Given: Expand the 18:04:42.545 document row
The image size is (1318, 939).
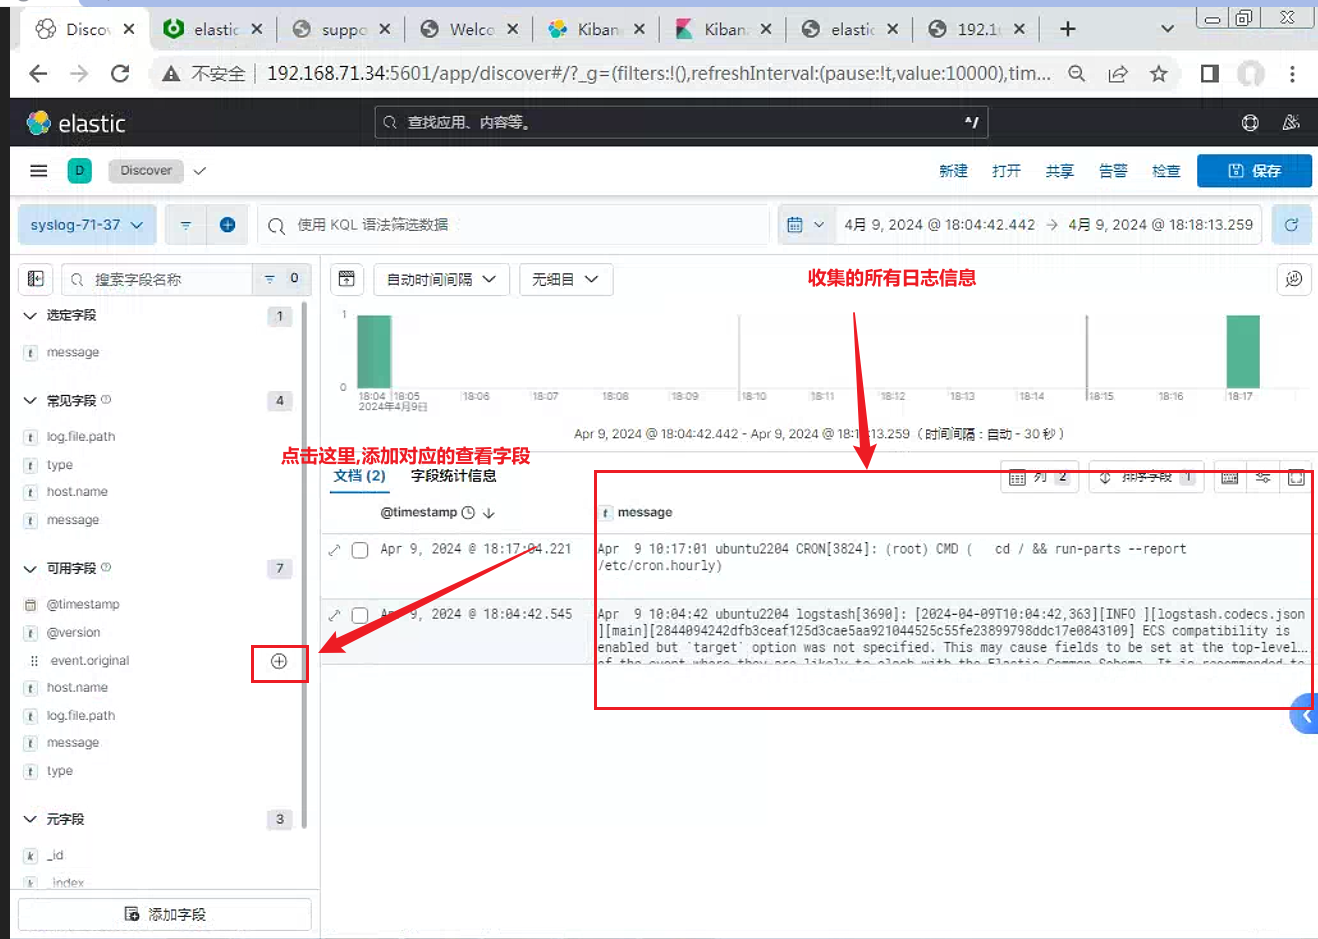Looking at the screenshot, I should (334, 615).
